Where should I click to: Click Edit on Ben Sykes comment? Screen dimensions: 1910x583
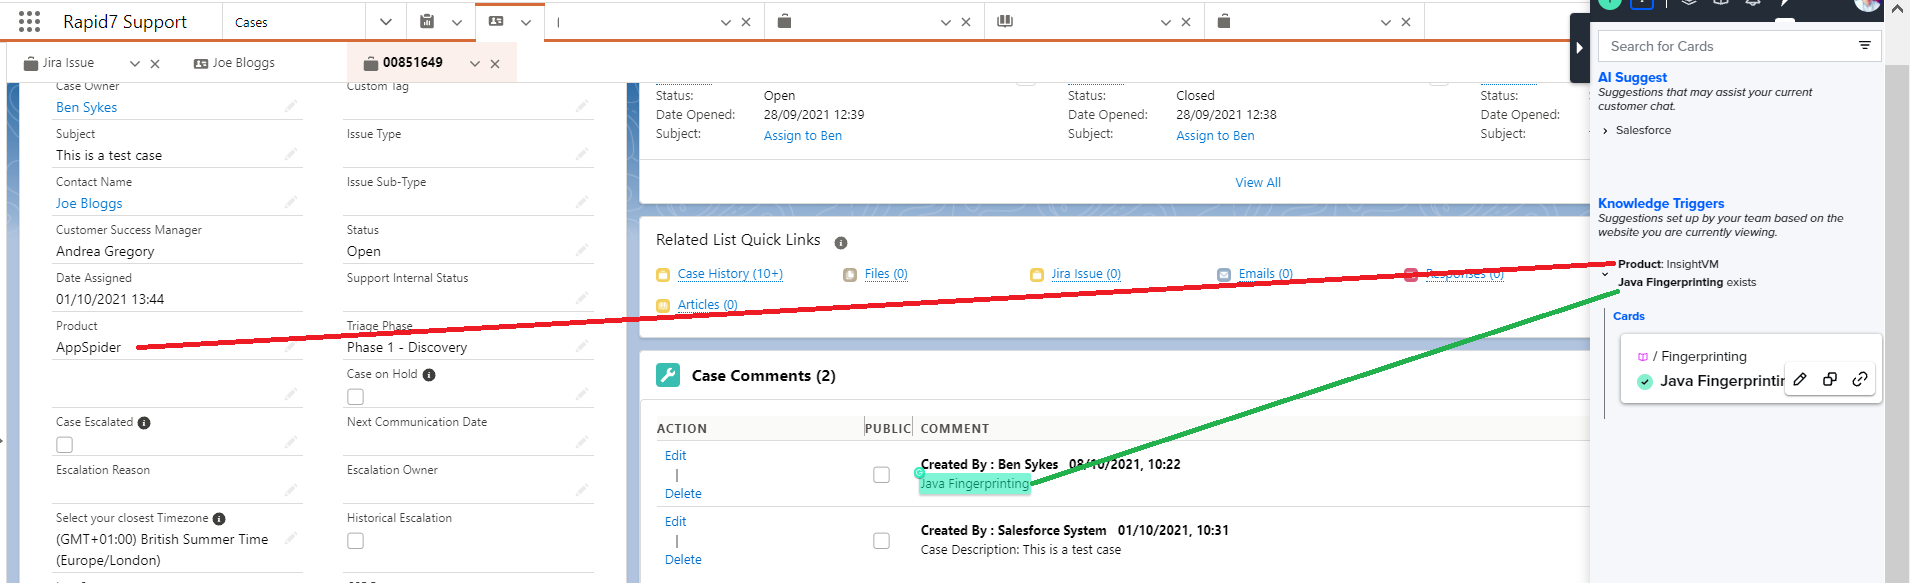(x=676, y=455)
